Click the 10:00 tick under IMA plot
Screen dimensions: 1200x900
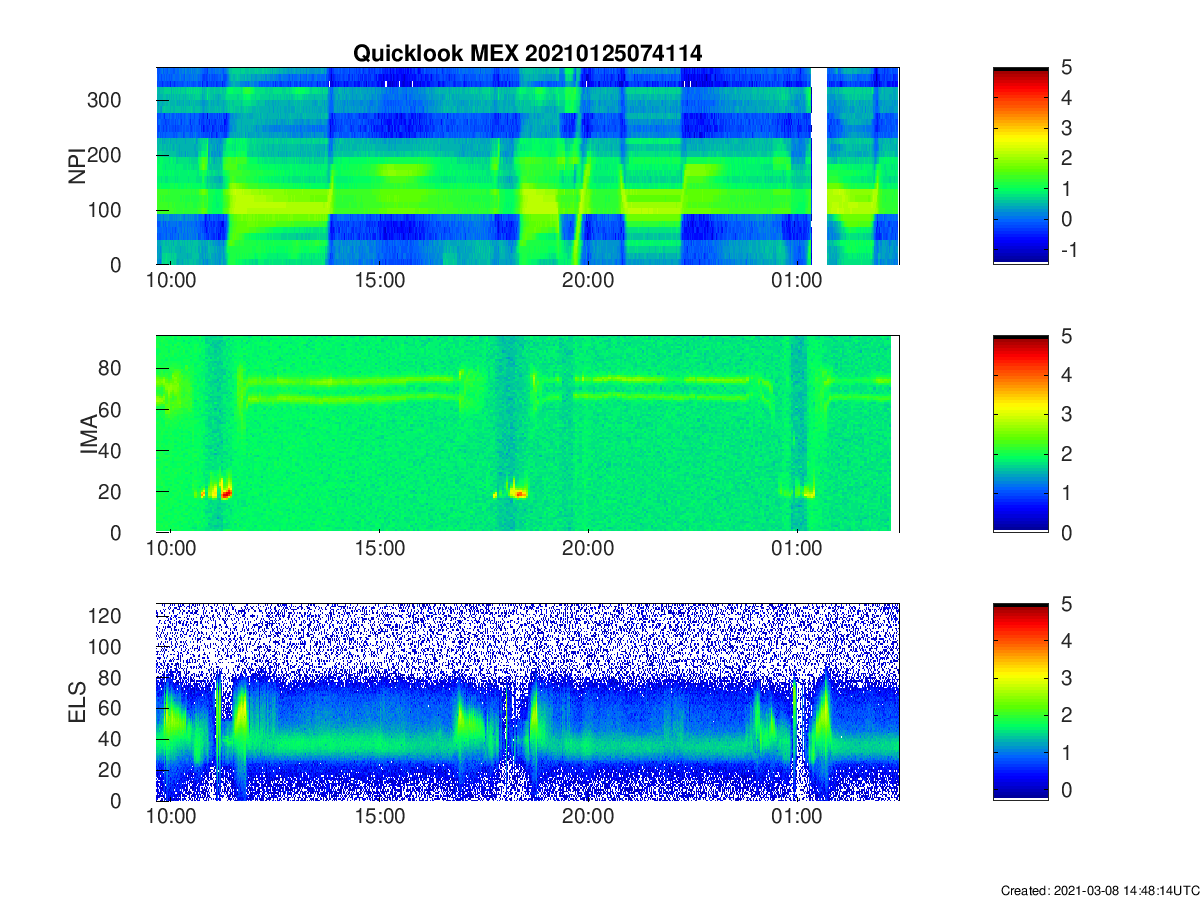(171, 549)
